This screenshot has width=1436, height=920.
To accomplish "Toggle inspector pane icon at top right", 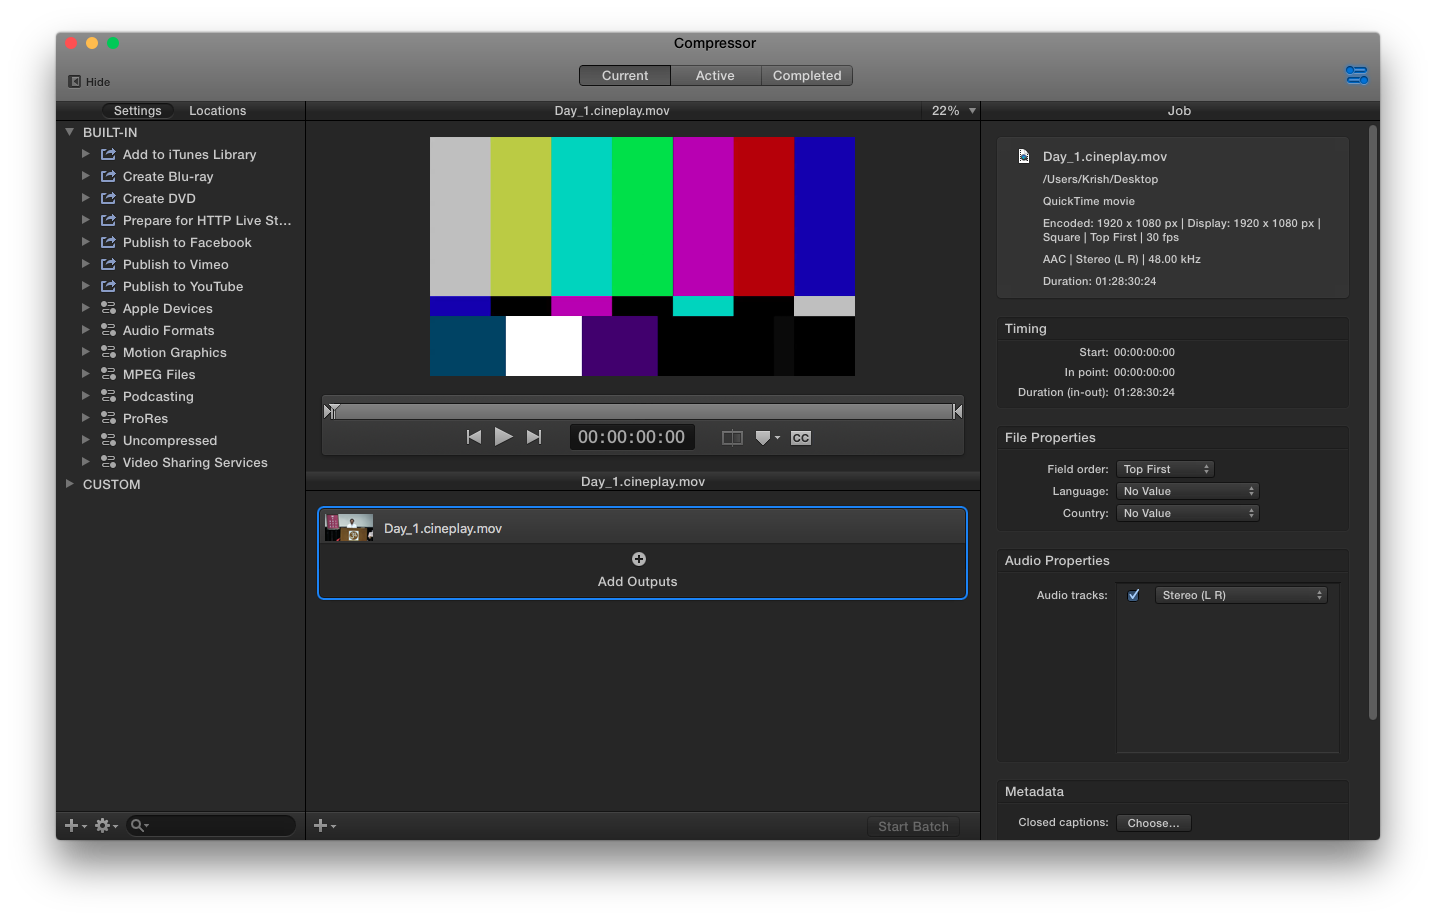I will [x=1356, y=76].
